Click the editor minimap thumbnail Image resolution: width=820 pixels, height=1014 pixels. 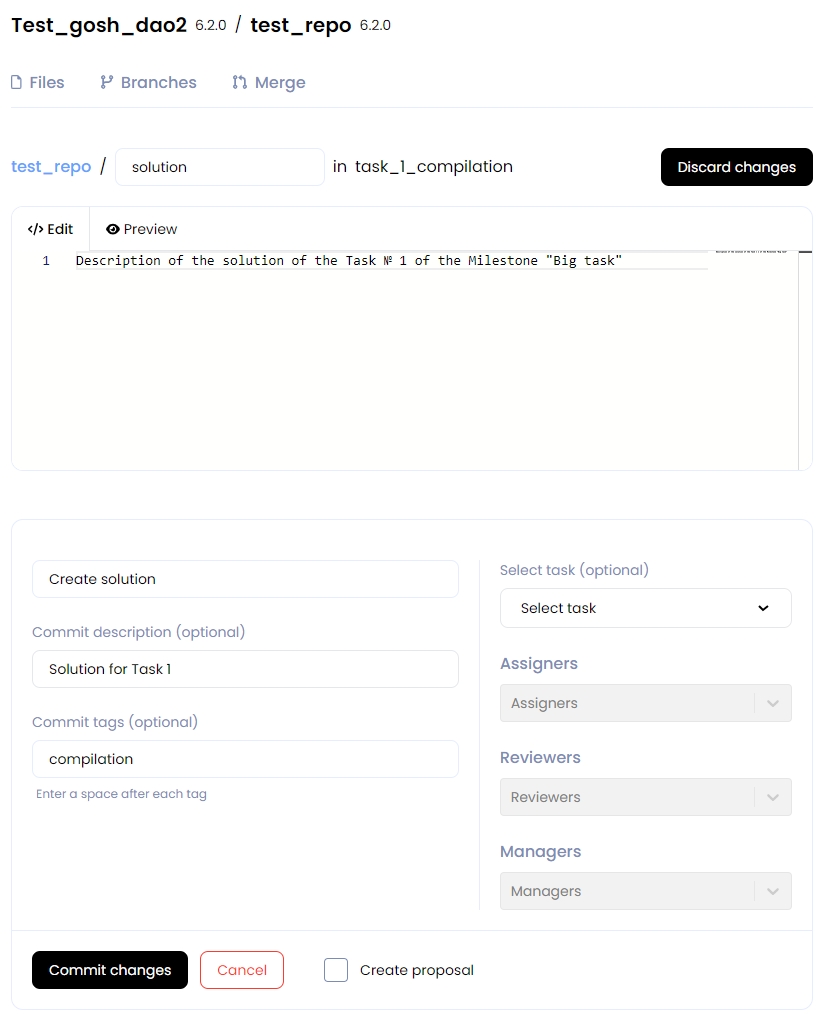[x=751, y=250]
